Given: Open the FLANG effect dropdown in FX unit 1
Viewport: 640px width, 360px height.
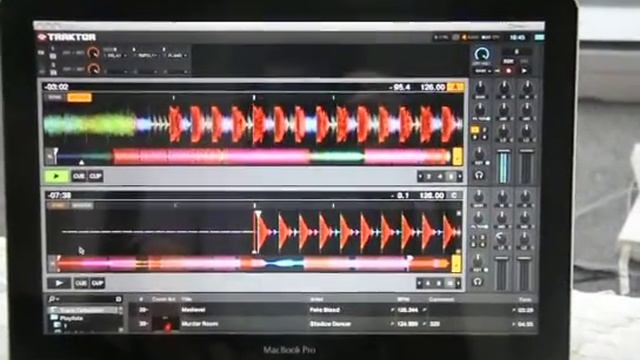Looking at the screenshot, I should pos(177,55).
